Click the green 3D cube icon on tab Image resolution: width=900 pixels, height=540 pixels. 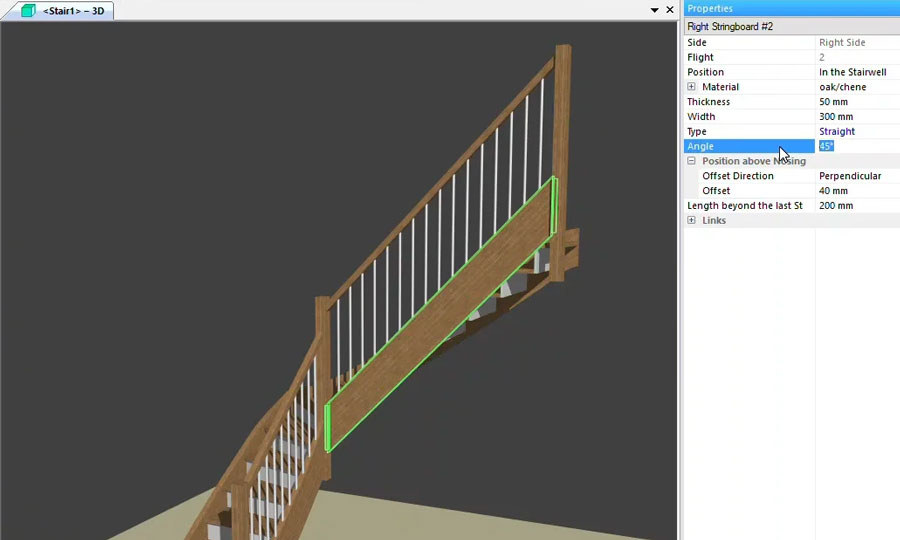(x=28, y=10)
